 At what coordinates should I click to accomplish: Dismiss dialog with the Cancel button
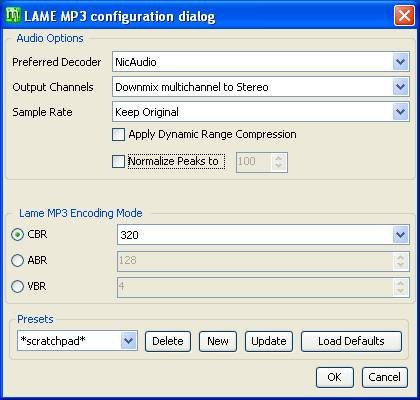point(384,377)
